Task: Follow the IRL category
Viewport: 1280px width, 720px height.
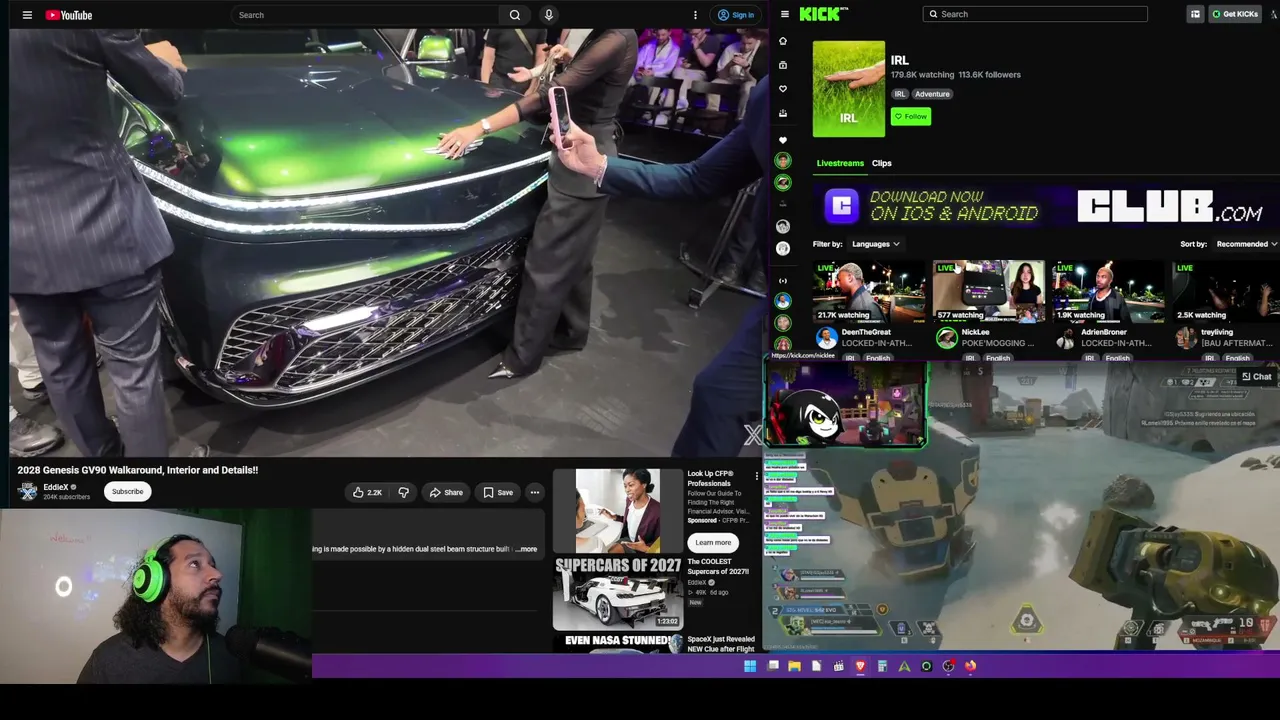Action: pyautogui.click(x=911, y=116)
